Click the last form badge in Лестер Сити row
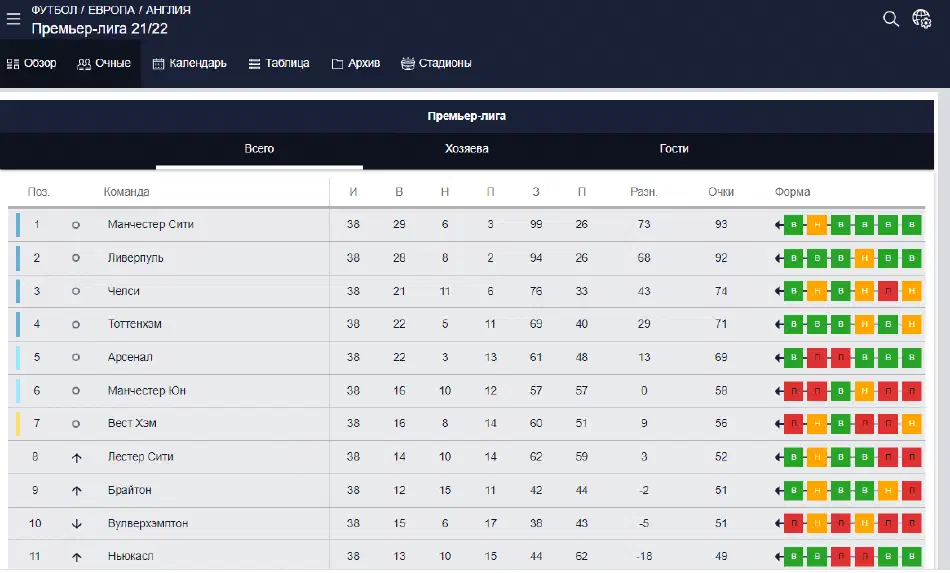950x573 pixels. tap(911, 457)
